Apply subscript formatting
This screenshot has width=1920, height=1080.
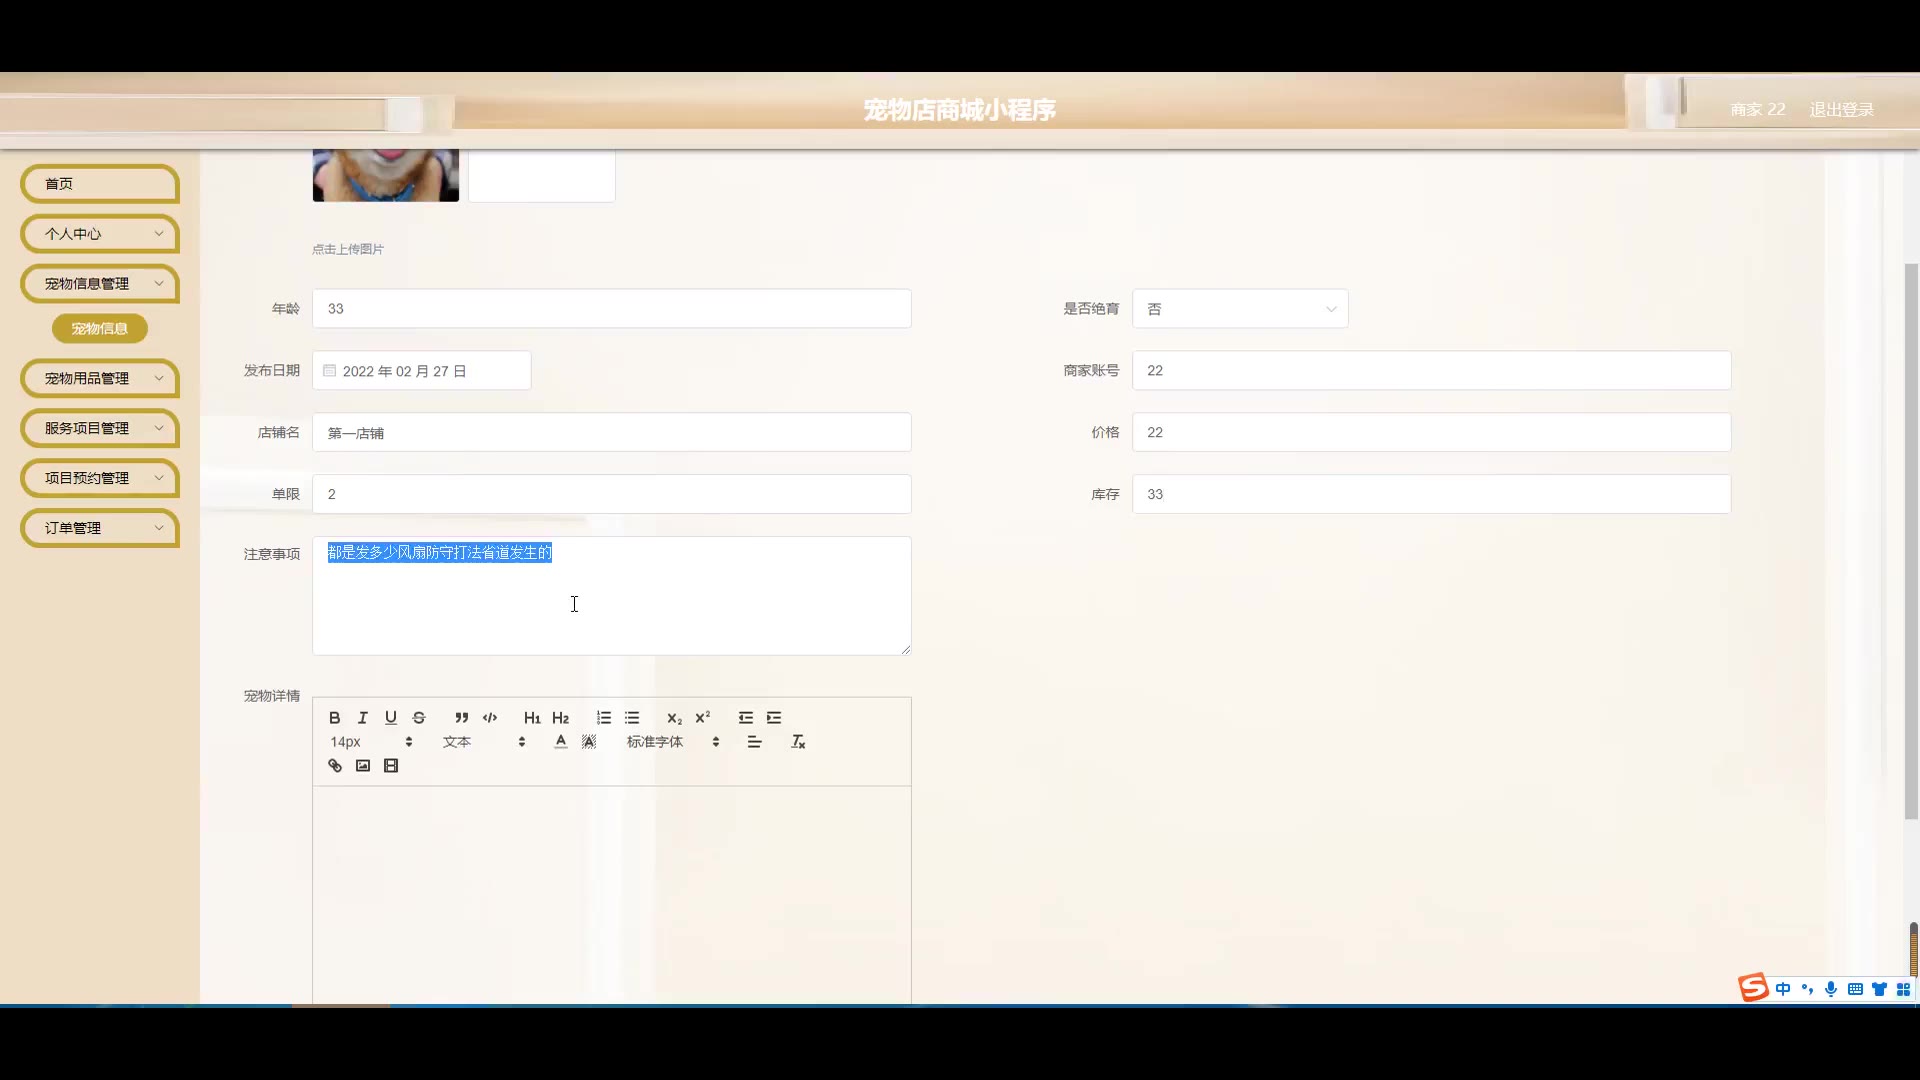coord(675,718)
